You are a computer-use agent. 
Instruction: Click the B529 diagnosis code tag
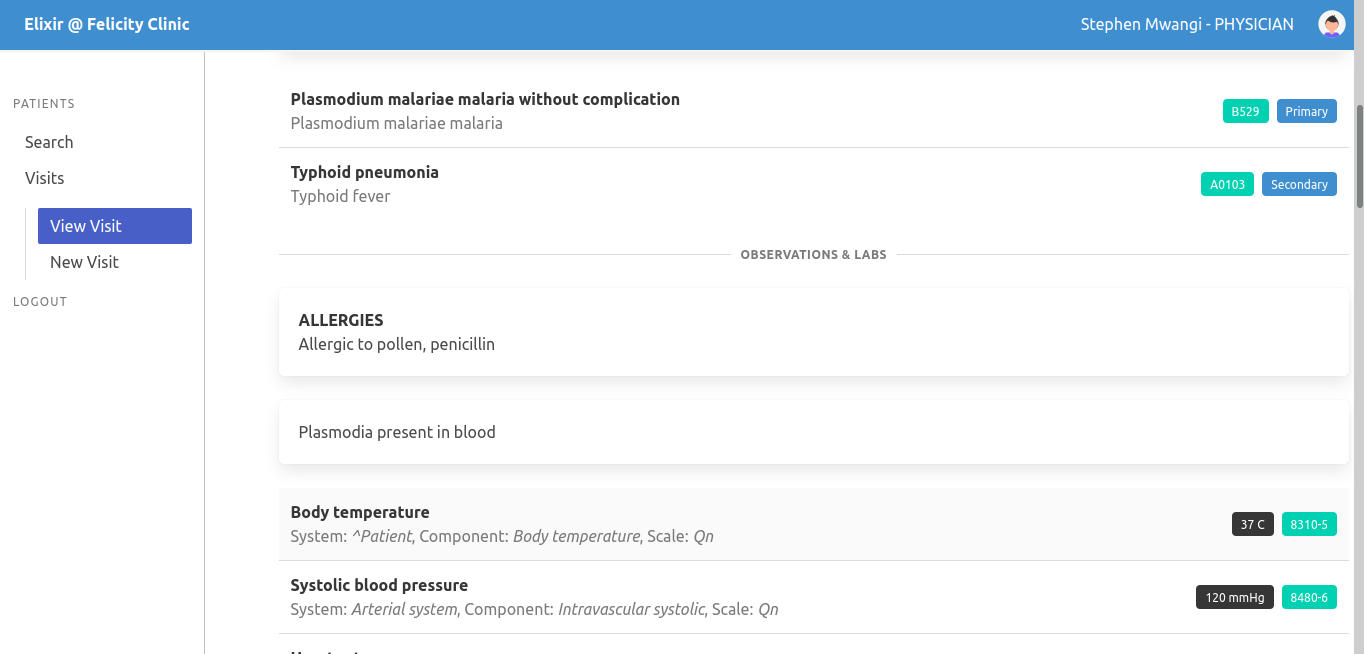click(1245, 111)
